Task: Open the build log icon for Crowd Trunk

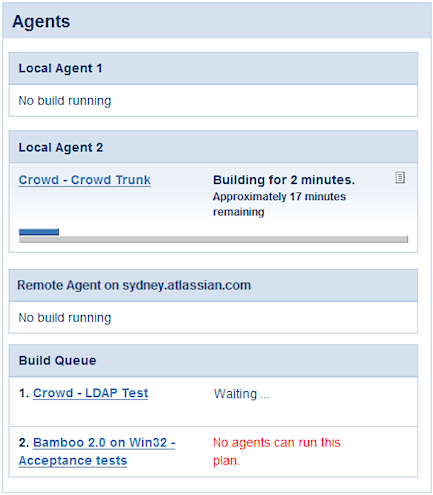Action: click(400, 178)
